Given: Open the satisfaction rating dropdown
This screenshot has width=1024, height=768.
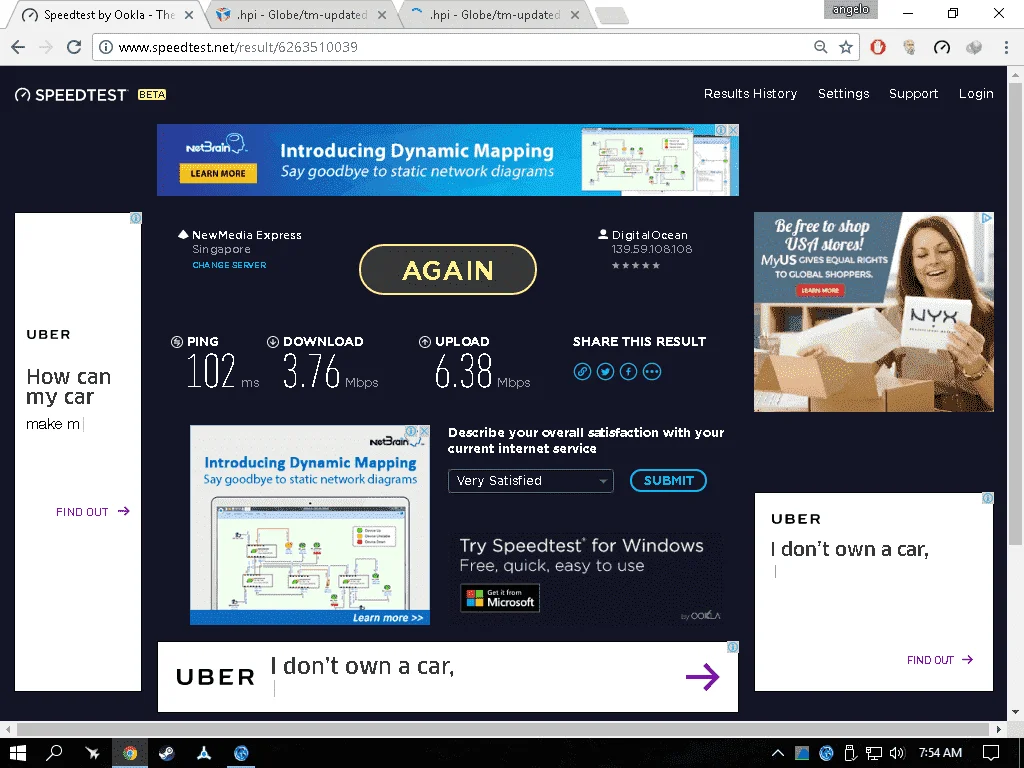Looking at the screenshot, I should click(531, 481).
